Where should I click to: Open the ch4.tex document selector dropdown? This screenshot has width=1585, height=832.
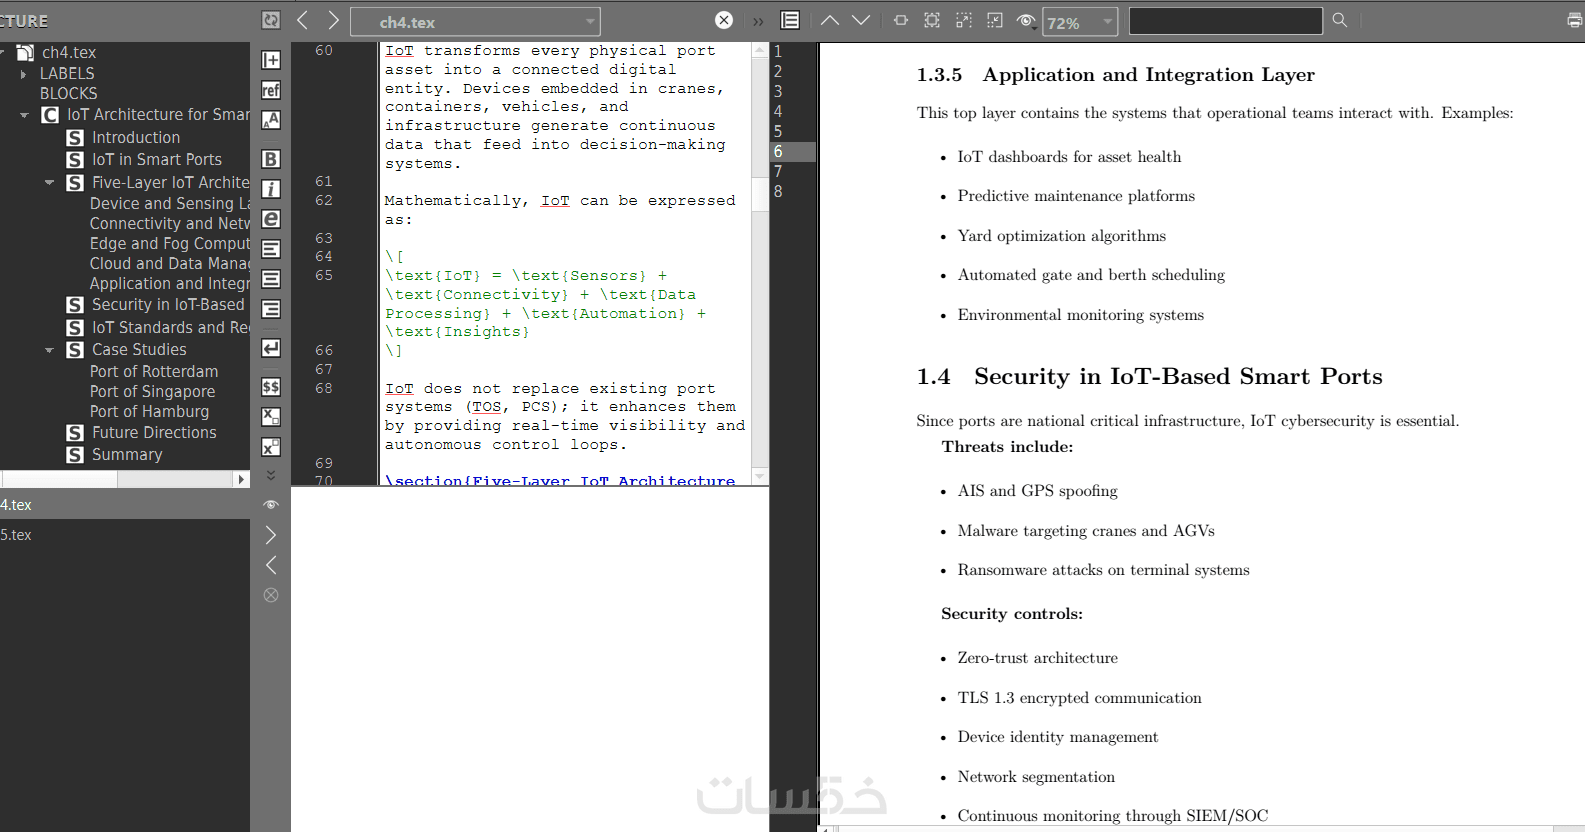point(475,21)
